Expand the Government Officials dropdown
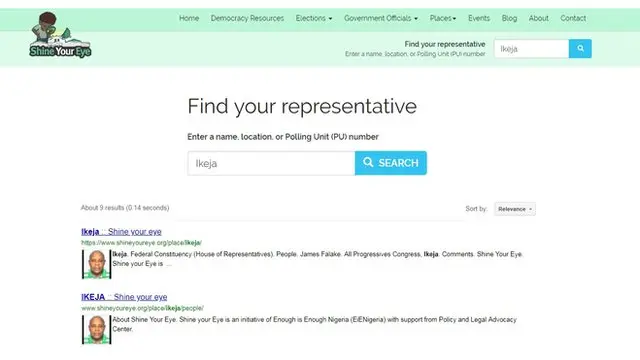 [381, 18]
